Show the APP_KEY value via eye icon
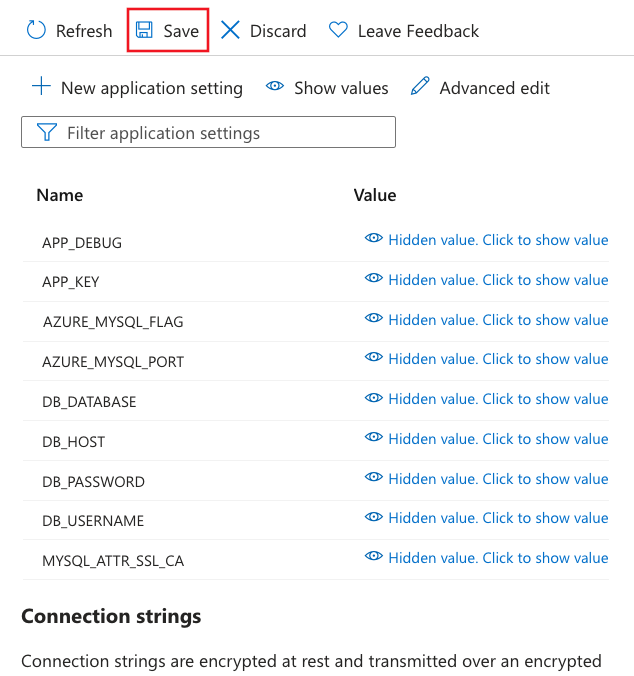Screen dimensions: 634x676 pyautogui.click(x=374, y=279)
